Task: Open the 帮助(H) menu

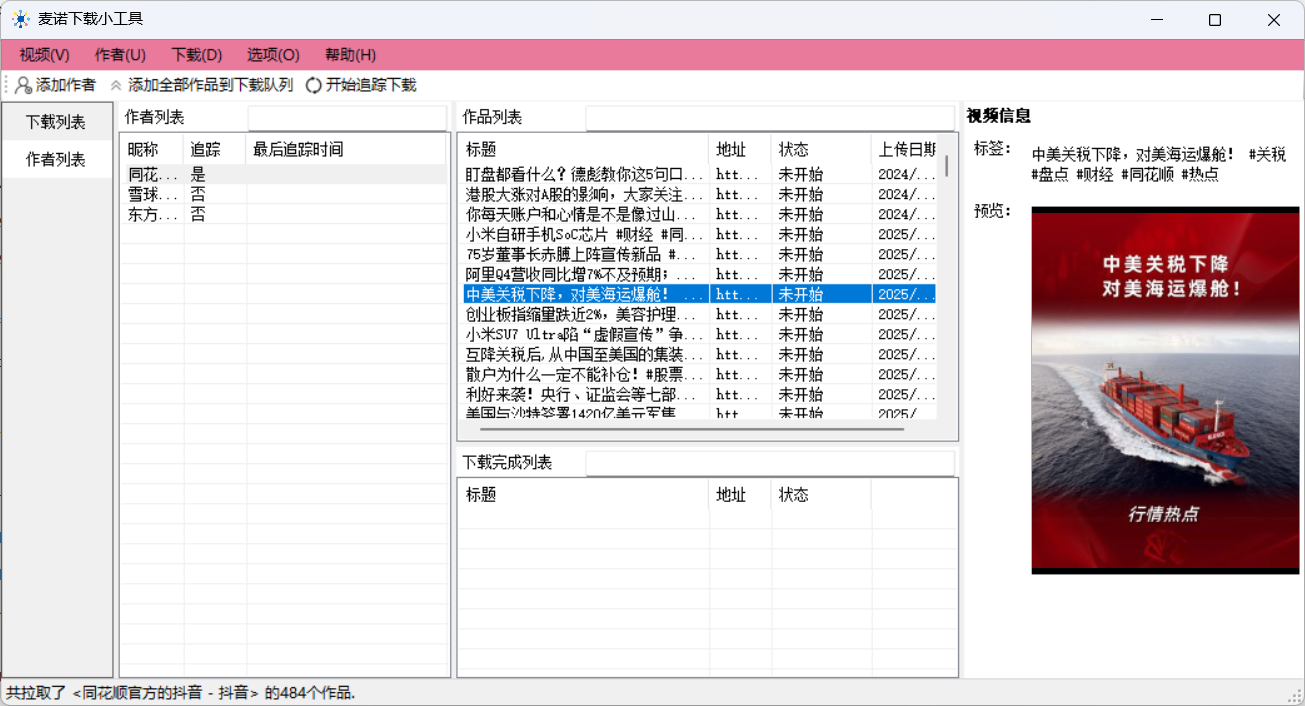Action: point(351,55)
